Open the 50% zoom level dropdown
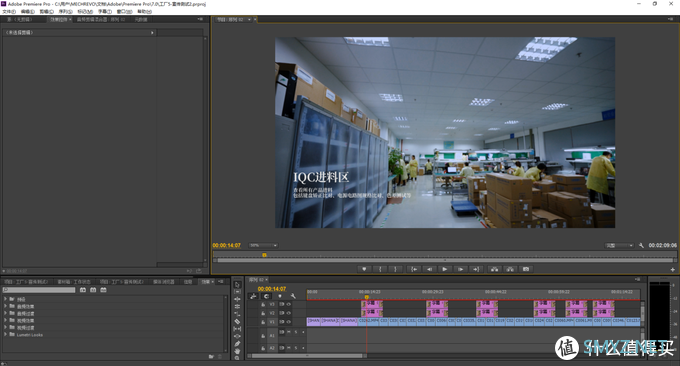Viewport: 680px width, 366px height. 263,245
